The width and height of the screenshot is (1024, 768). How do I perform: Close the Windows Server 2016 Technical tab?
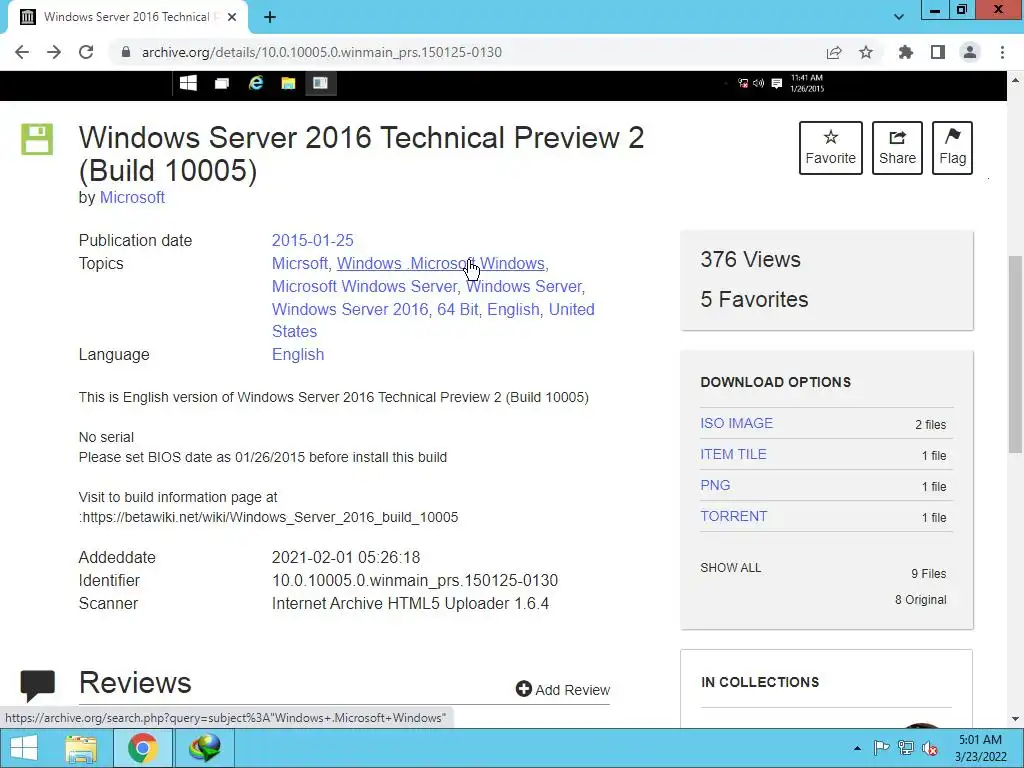click(232, 17)
